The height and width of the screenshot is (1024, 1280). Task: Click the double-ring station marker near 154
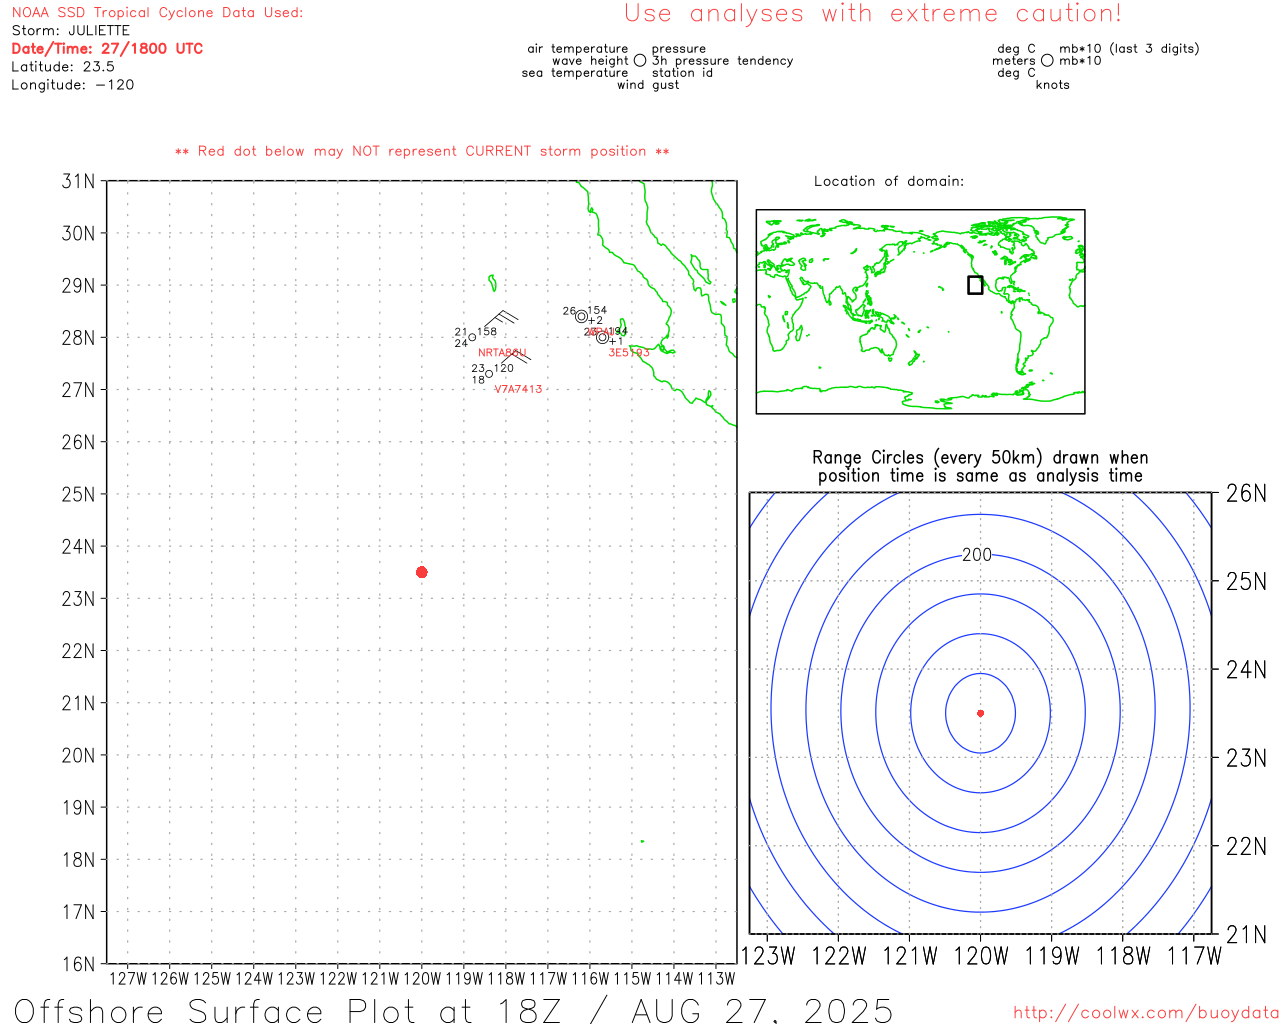581,316
